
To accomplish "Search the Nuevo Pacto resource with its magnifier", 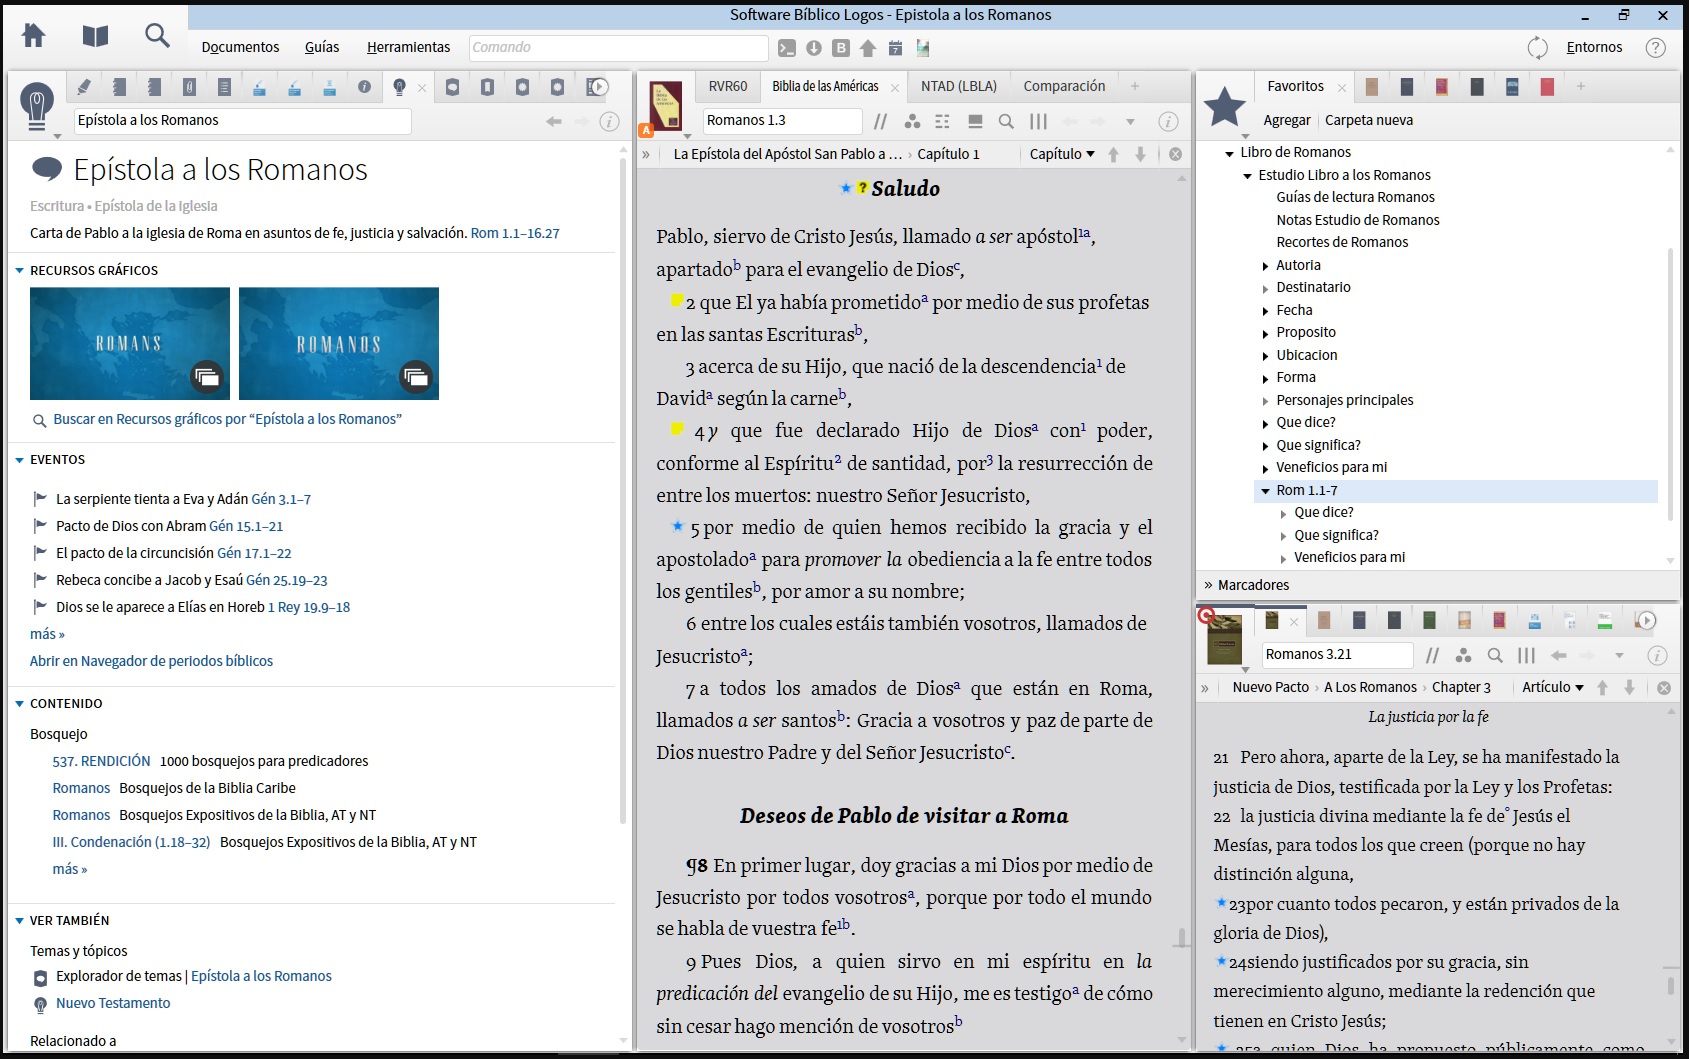I will [1495, 655].
